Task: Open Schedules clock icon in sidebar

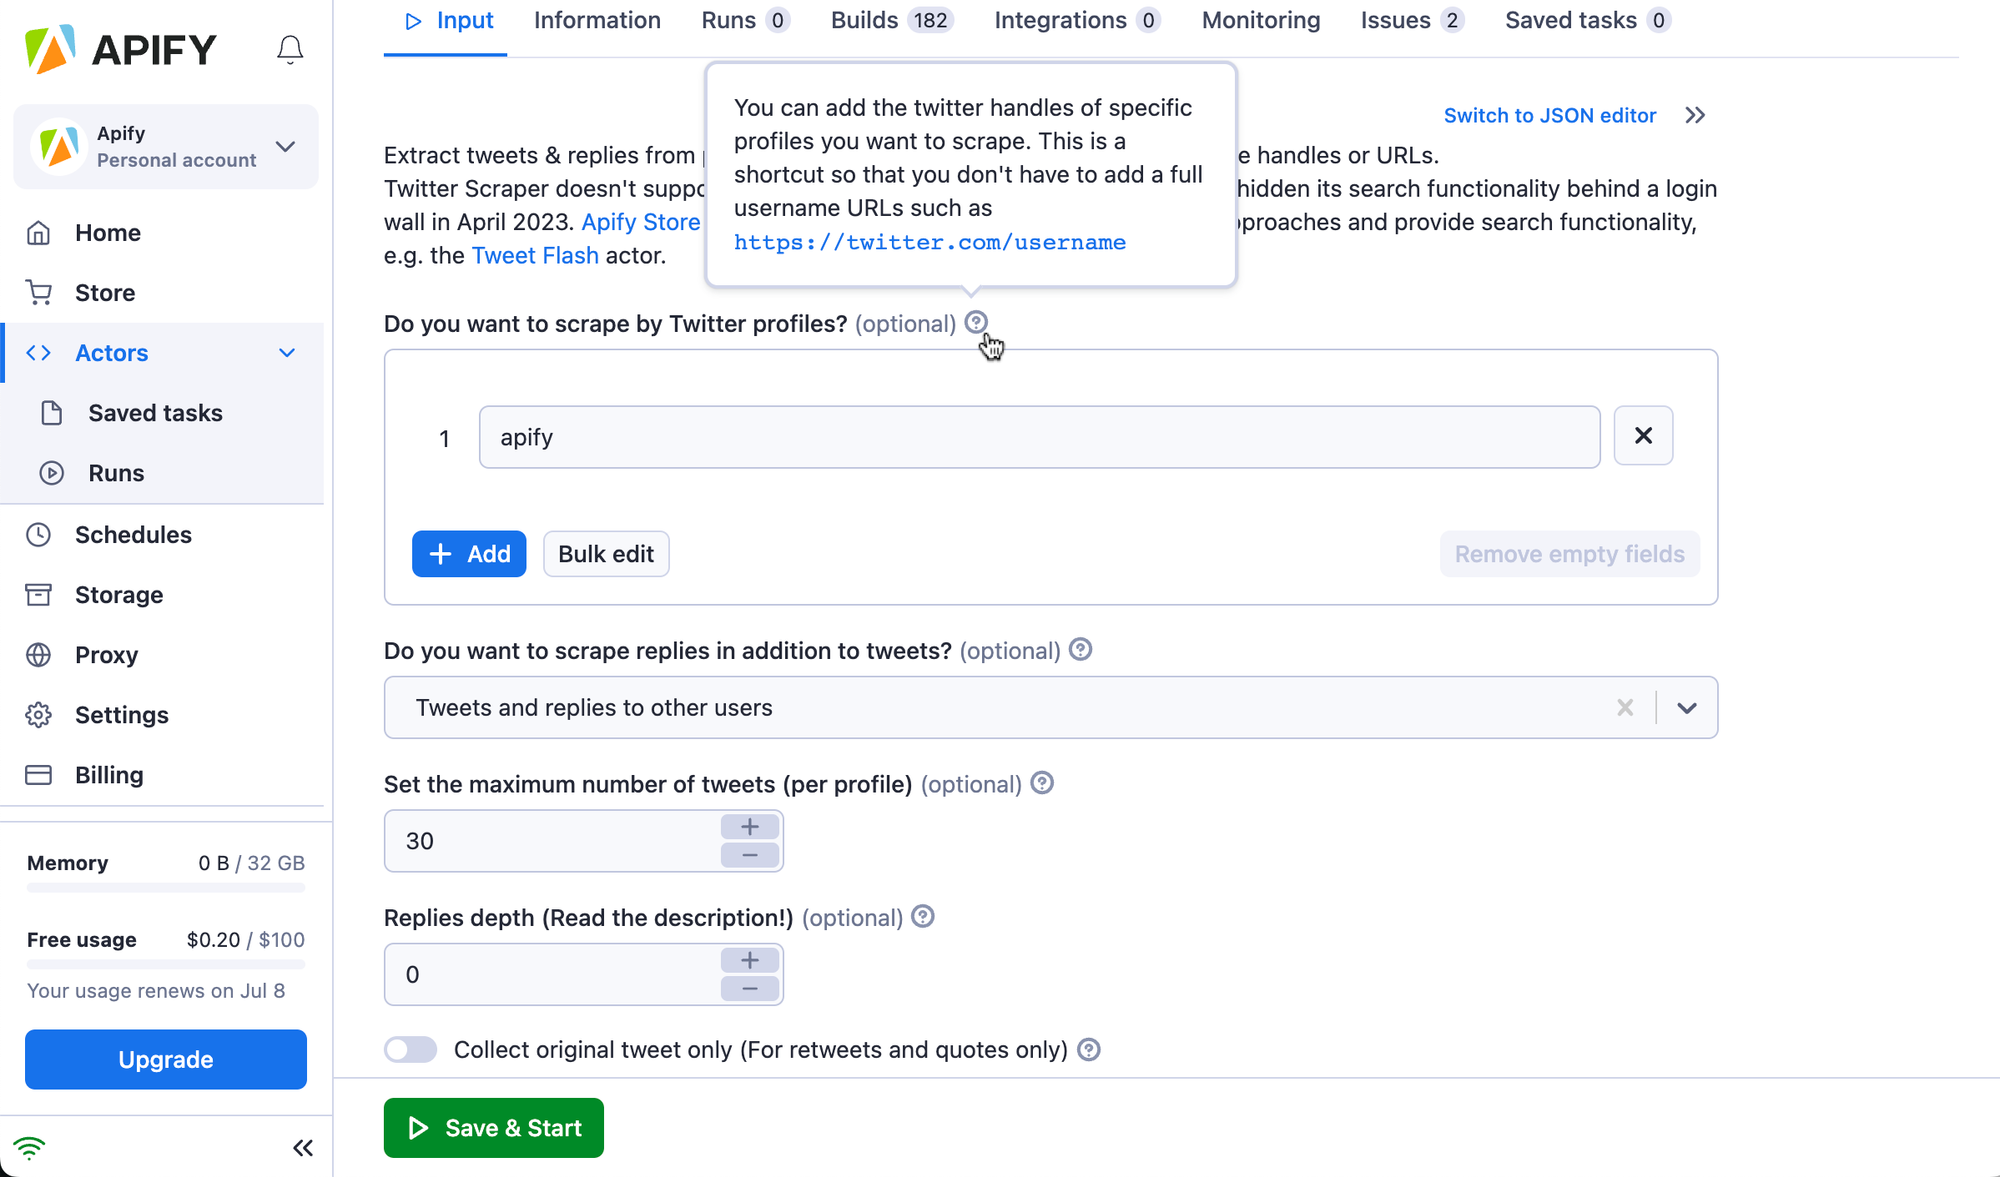Action: [x=39, y=535]
